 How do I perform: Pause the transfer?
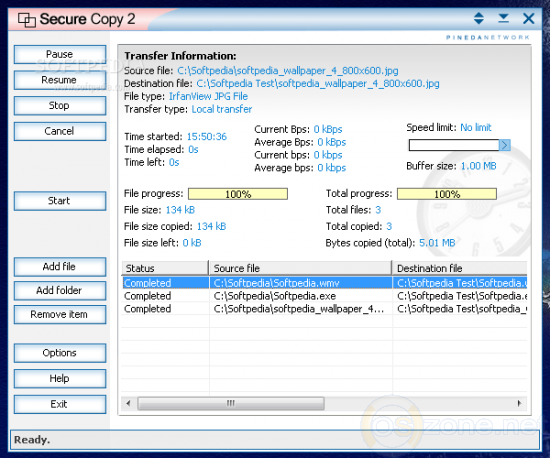[60, 54]
